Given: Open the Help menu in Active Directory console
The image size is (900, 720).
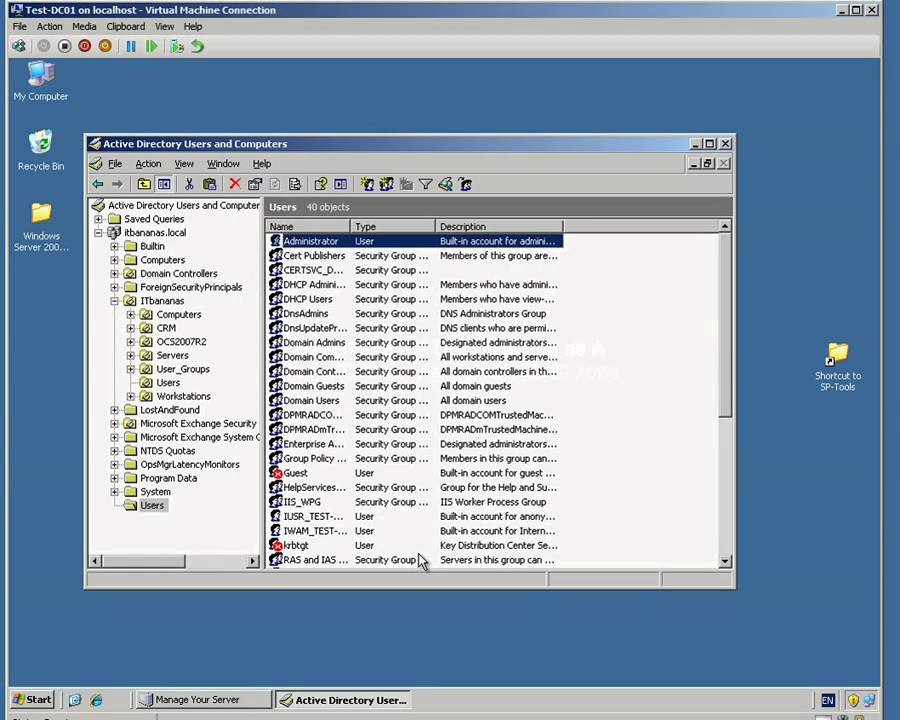Looking at the screenshot, I should point(262,164).
